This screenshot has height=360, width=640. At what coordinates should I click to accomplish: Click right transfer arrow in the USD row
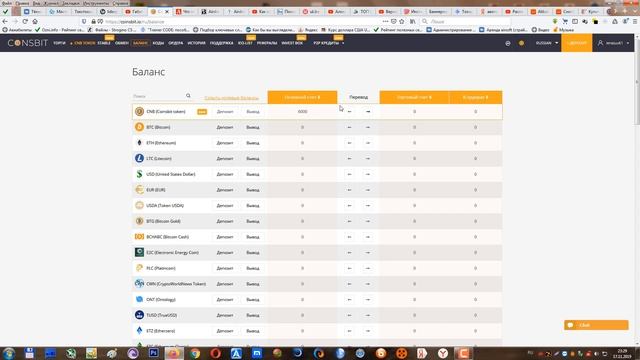point(368,174)
